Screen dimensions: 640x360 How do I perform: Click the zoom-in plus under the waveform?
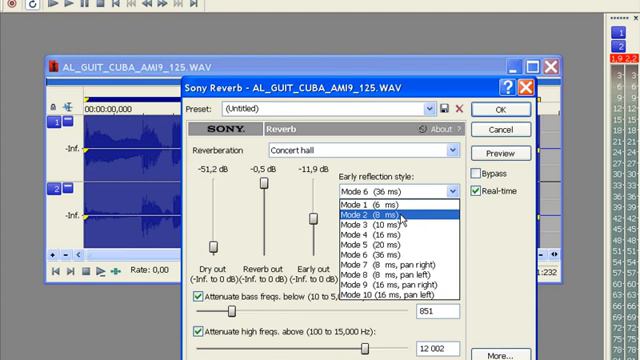[x=53, y=255]
